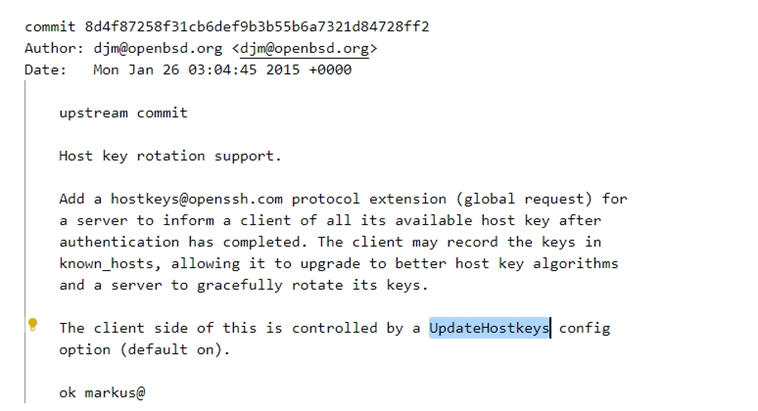
Task: Open the djm@openbsd.org email link
Action: click(304, 48)
